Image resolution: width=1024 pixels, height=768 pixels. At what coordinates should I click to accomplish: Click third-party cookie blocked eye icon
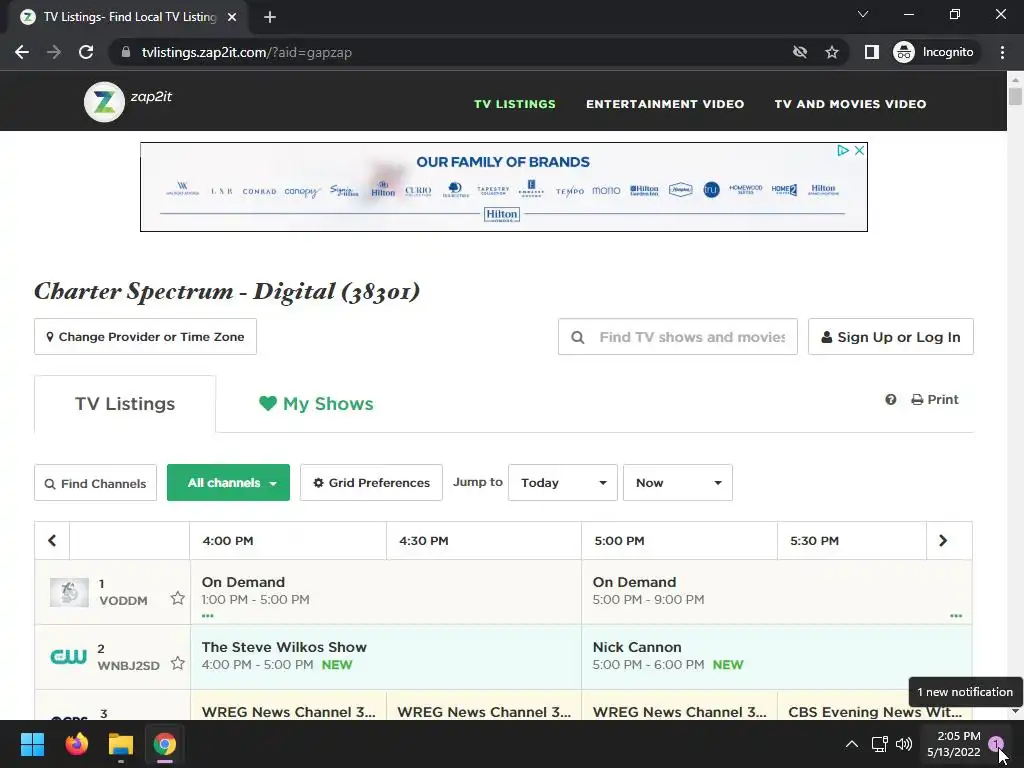tap(799, 52)
